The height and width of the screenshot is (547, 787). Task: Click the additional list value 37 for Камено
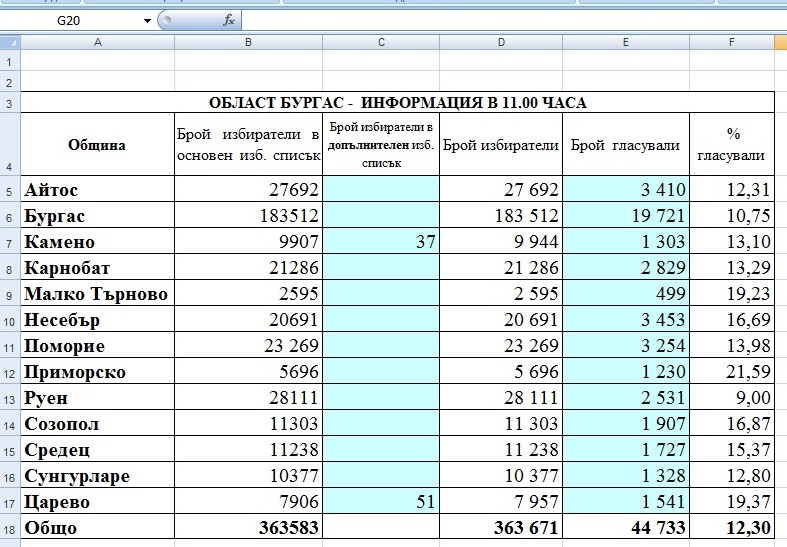click(381, 241)
